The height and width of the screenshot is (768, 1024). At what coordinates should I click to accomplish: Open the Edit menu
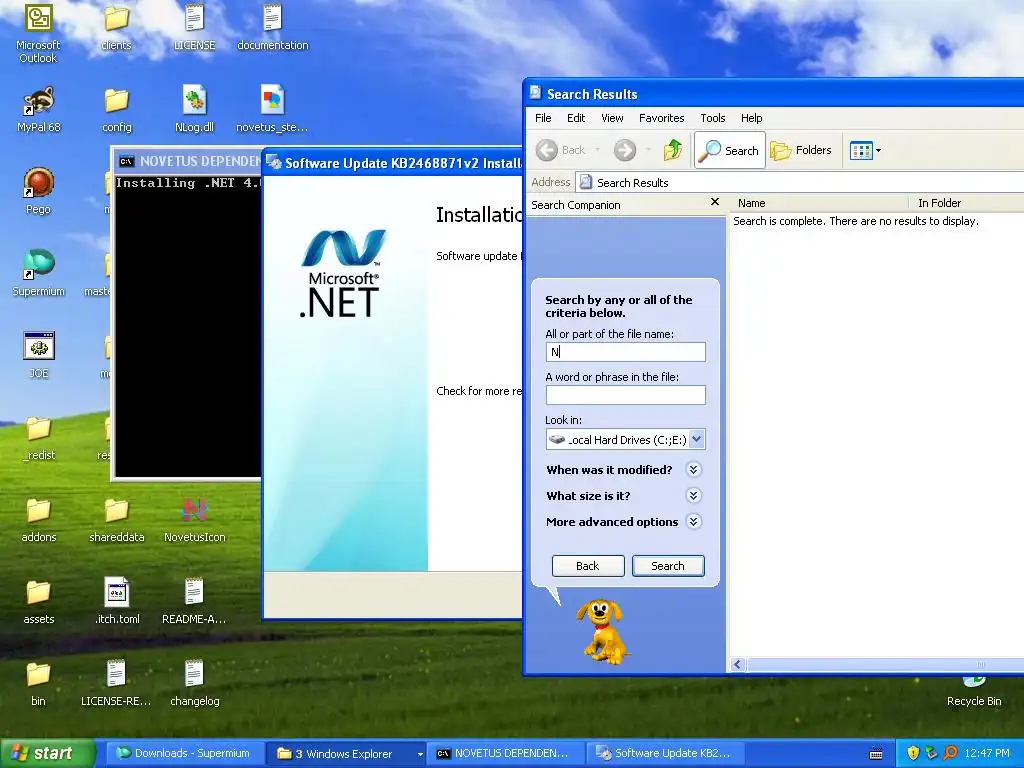tap(576, 118)
